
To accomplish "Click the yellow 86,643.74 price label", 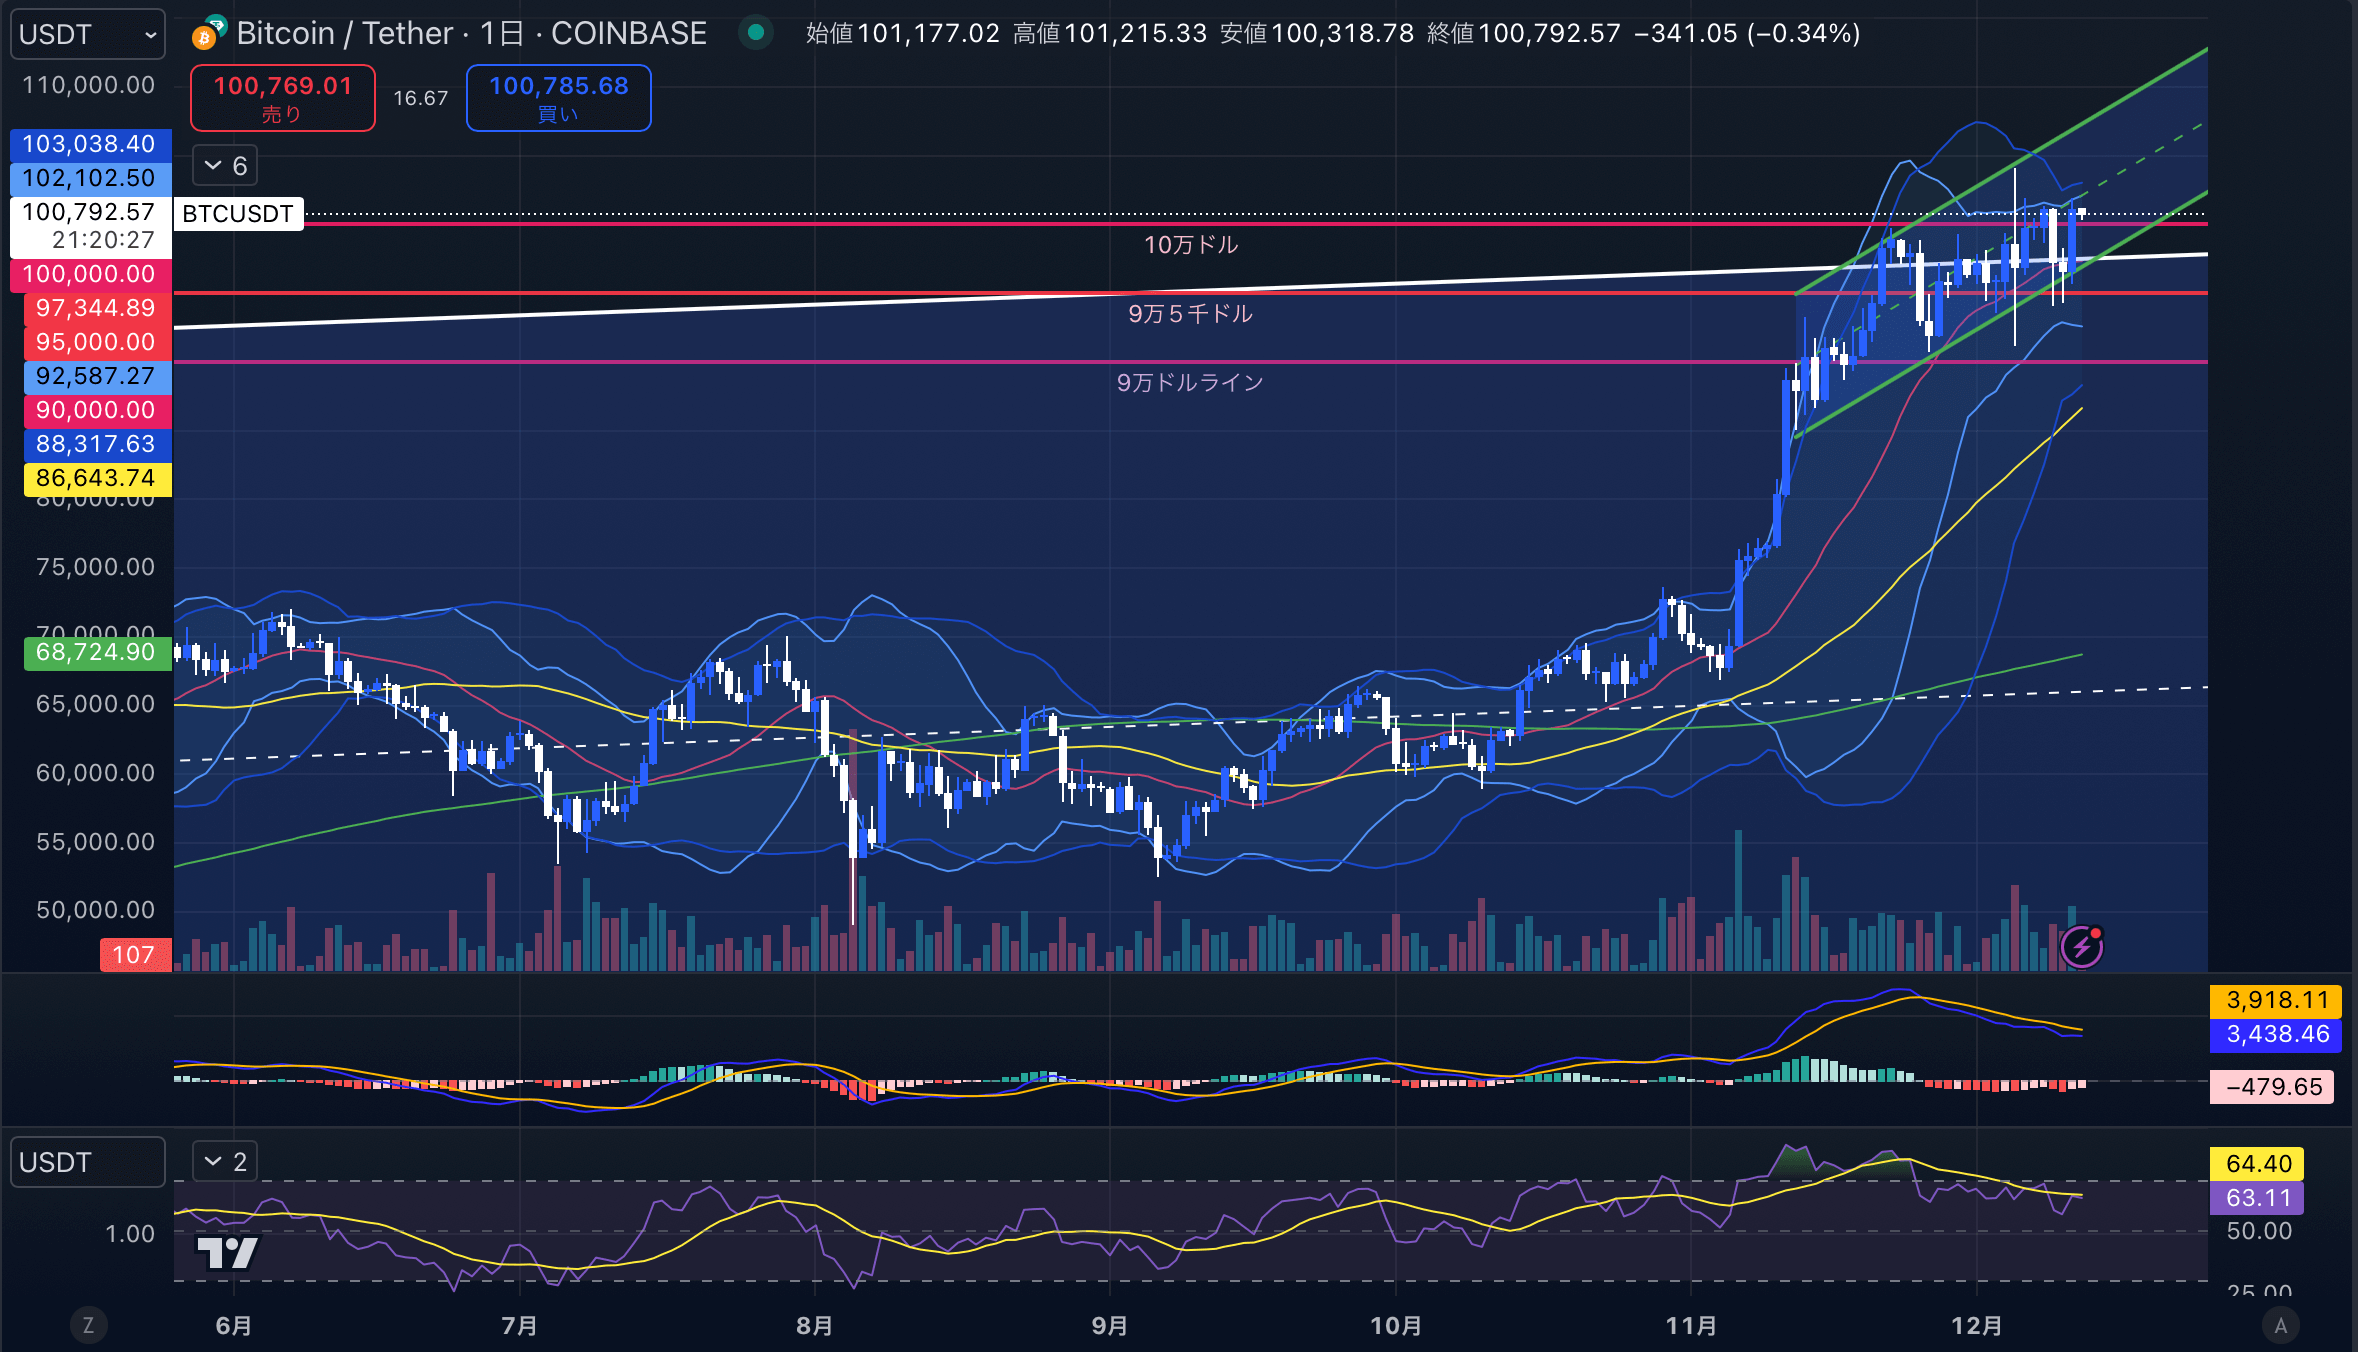I will (x=97, y=478).
